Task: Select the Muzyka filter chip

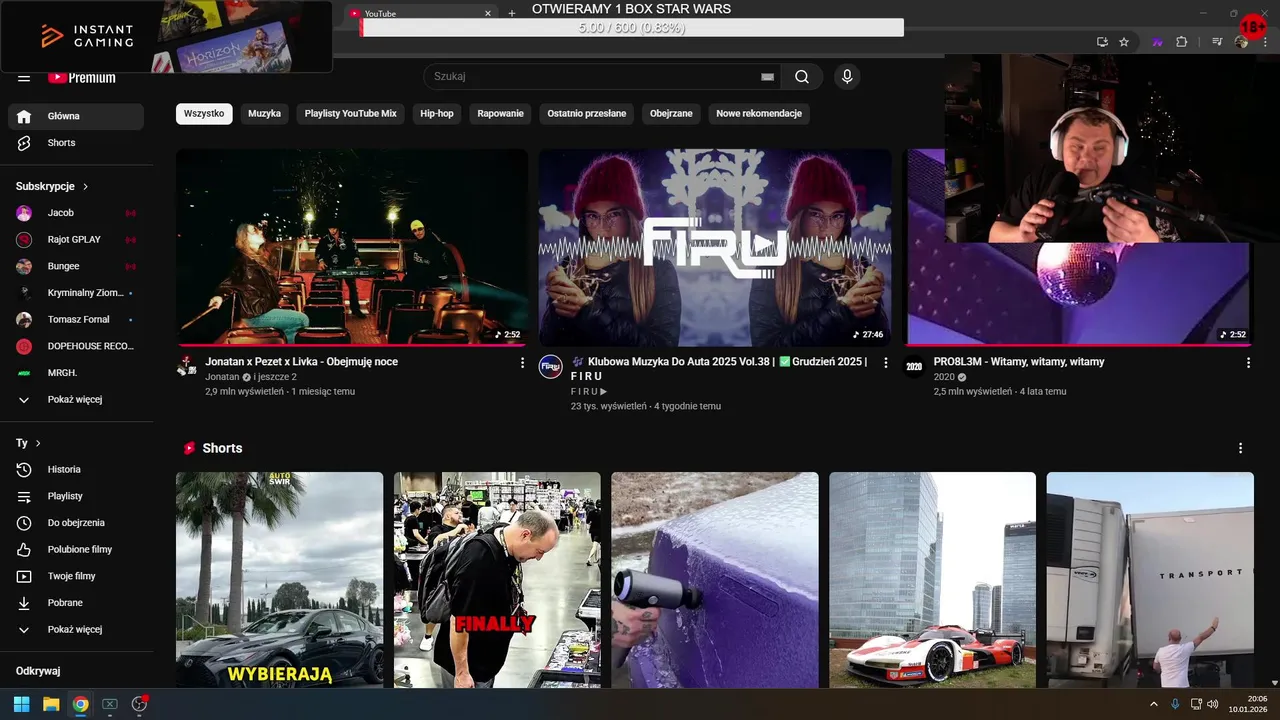Action: pos(264,114)
